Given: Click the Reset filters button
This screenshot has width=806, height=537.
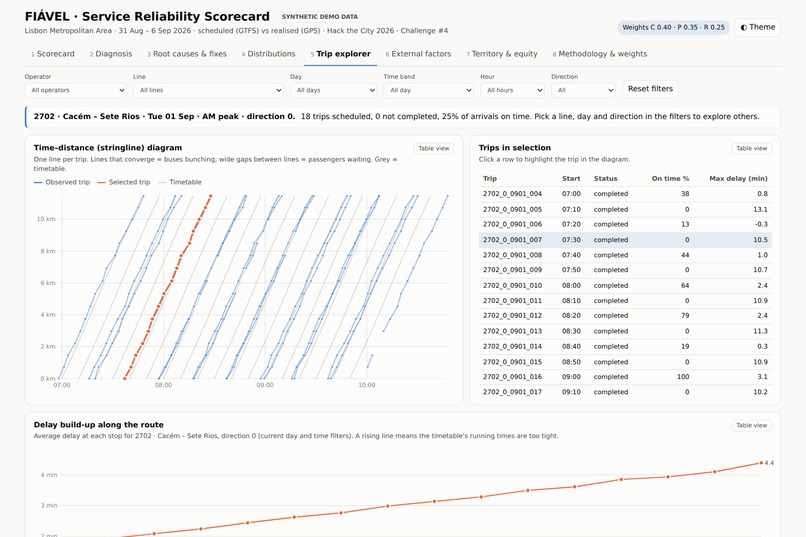Looking at the screenshot, I should point(650,89).
